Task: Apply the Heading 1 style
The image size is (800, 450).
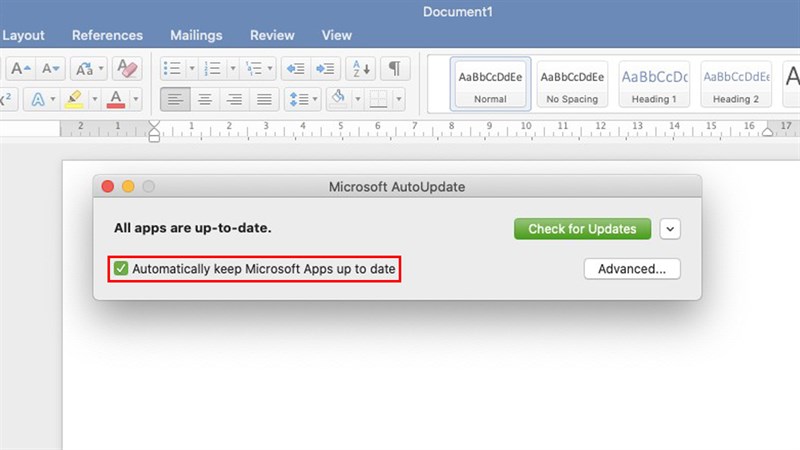Action: (x=654, y=84)
